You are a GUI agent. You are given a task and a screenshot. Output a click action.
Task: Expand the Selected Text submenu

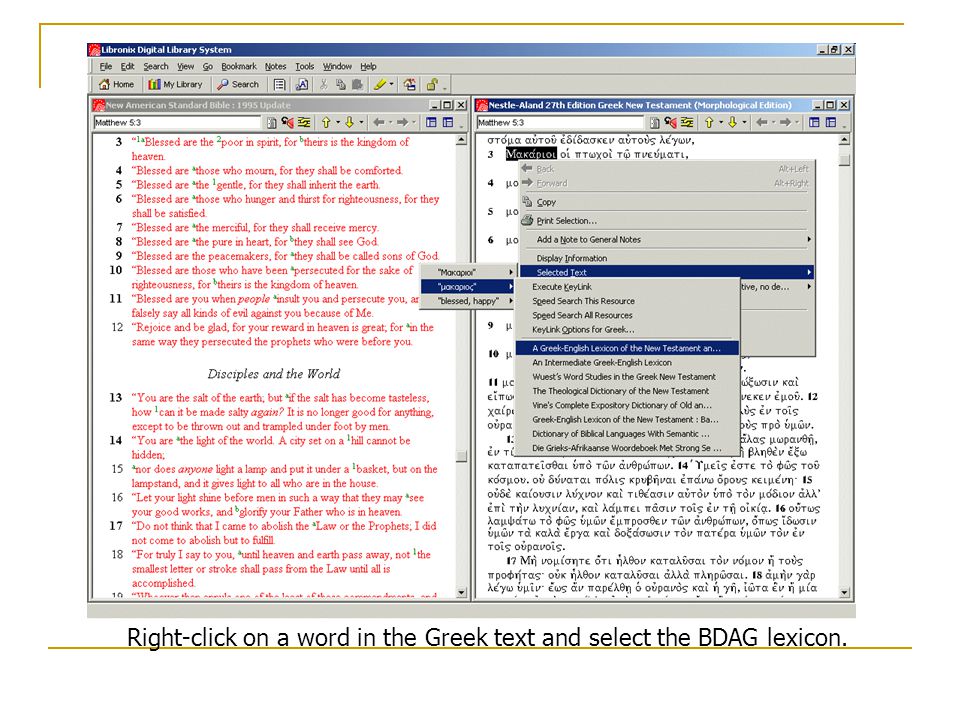pyautogui.click(x=667, y=272)
